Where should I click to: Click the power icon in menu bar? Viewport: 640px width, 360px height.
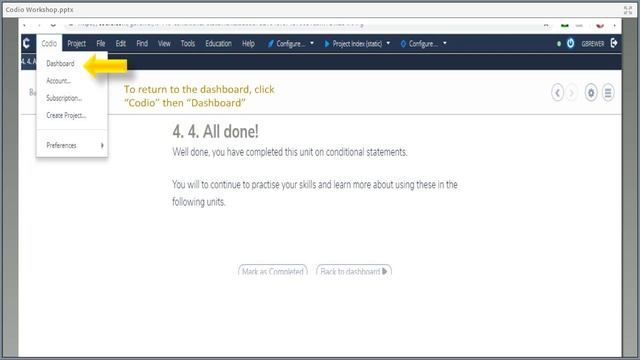[x=571, y=43]
